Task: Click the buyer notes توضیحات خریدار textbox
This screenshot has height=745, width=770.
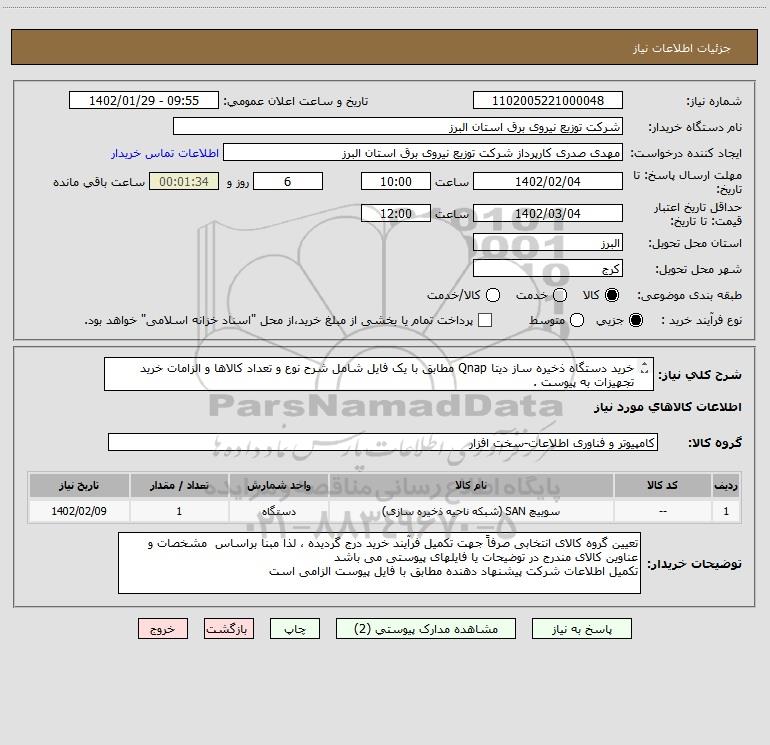Action: point(379,563)
